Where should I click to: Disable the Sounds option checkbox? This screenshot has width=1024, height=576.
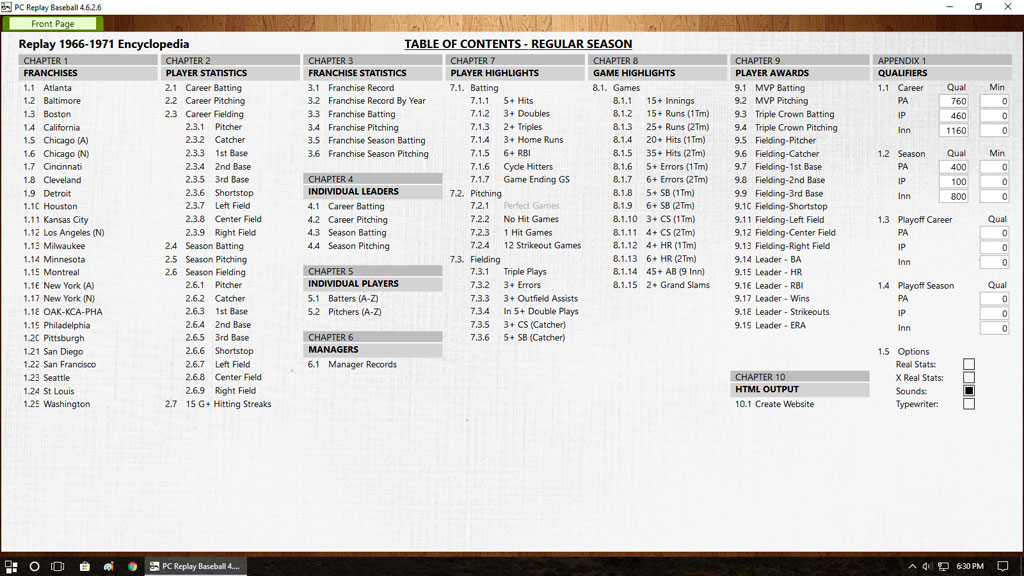(x=968, y=391)
